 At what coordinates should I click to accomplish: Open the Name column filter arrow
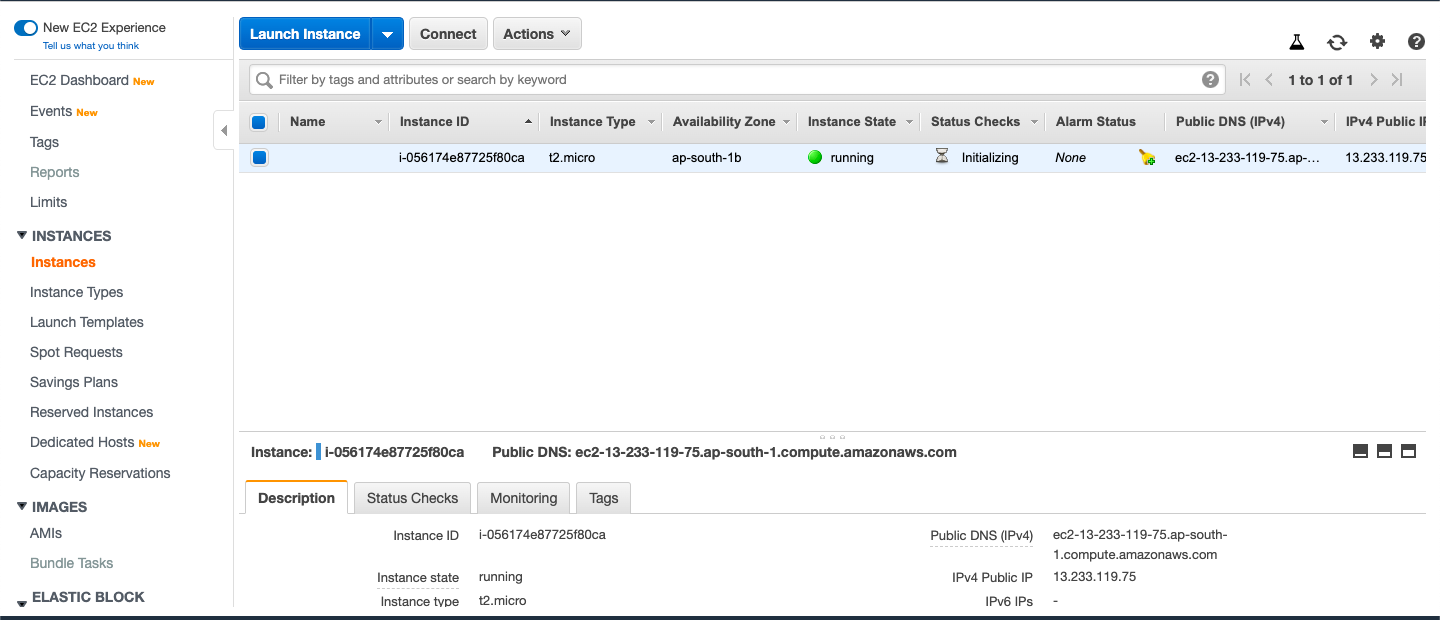tap(378, 122)
